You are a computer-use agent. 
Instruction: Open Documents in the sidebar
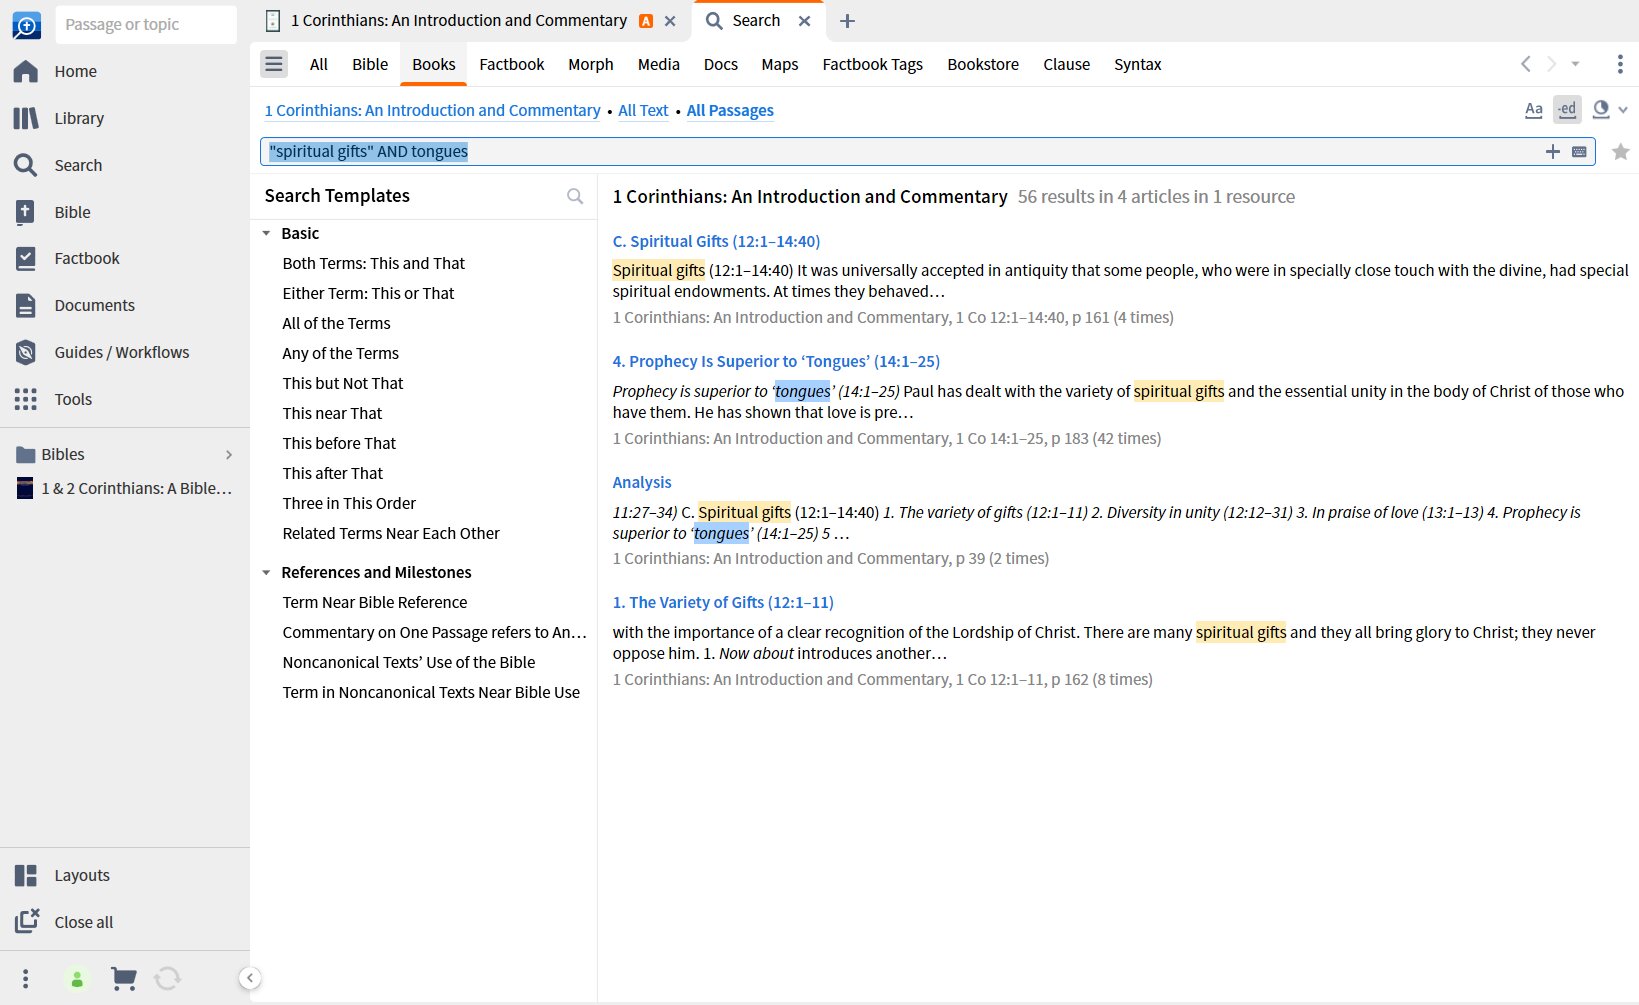coord(94,305)
